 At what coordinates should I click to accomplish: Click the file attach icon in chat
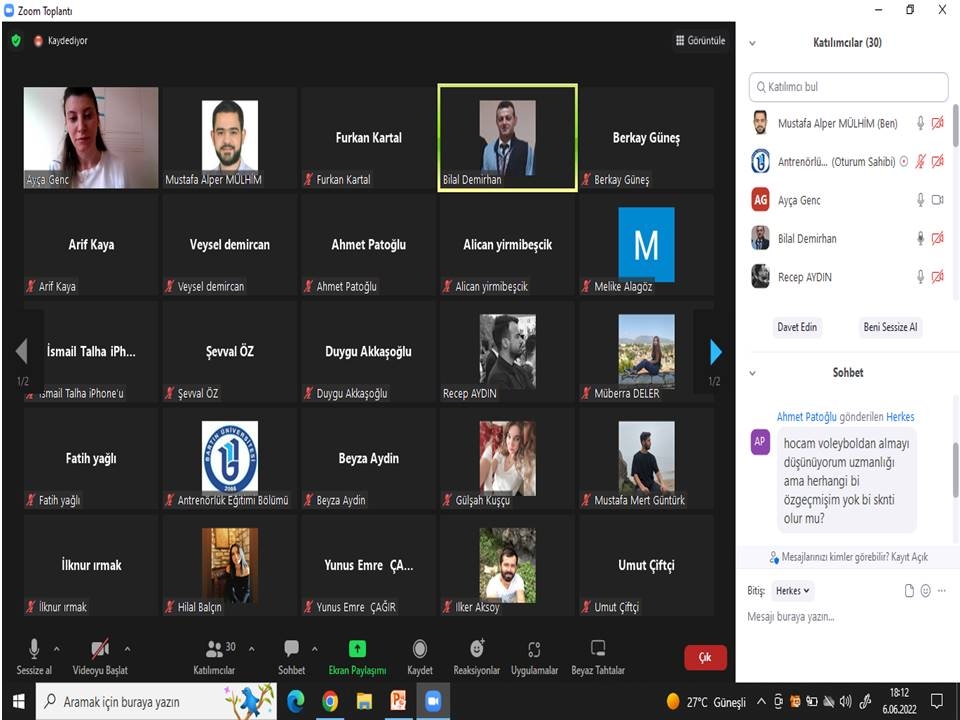click(909, 591)
